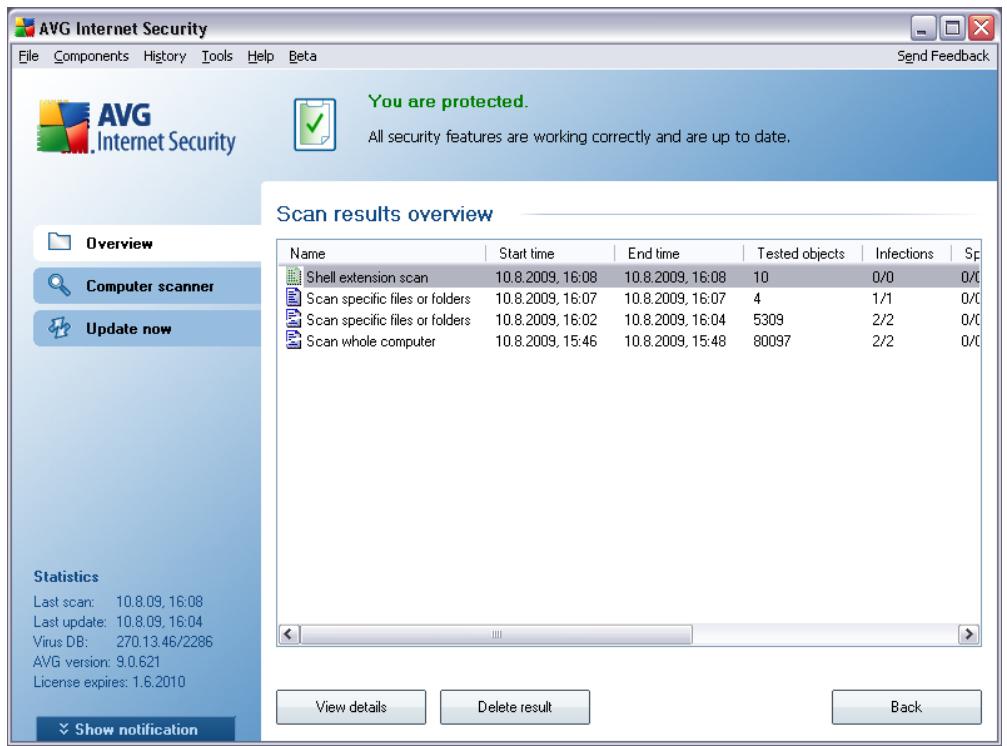Image resolution: width=1007 pixels, height=746 pixels.
Task: Maximize the AVG Internet Security window
Action: [952, 28]
